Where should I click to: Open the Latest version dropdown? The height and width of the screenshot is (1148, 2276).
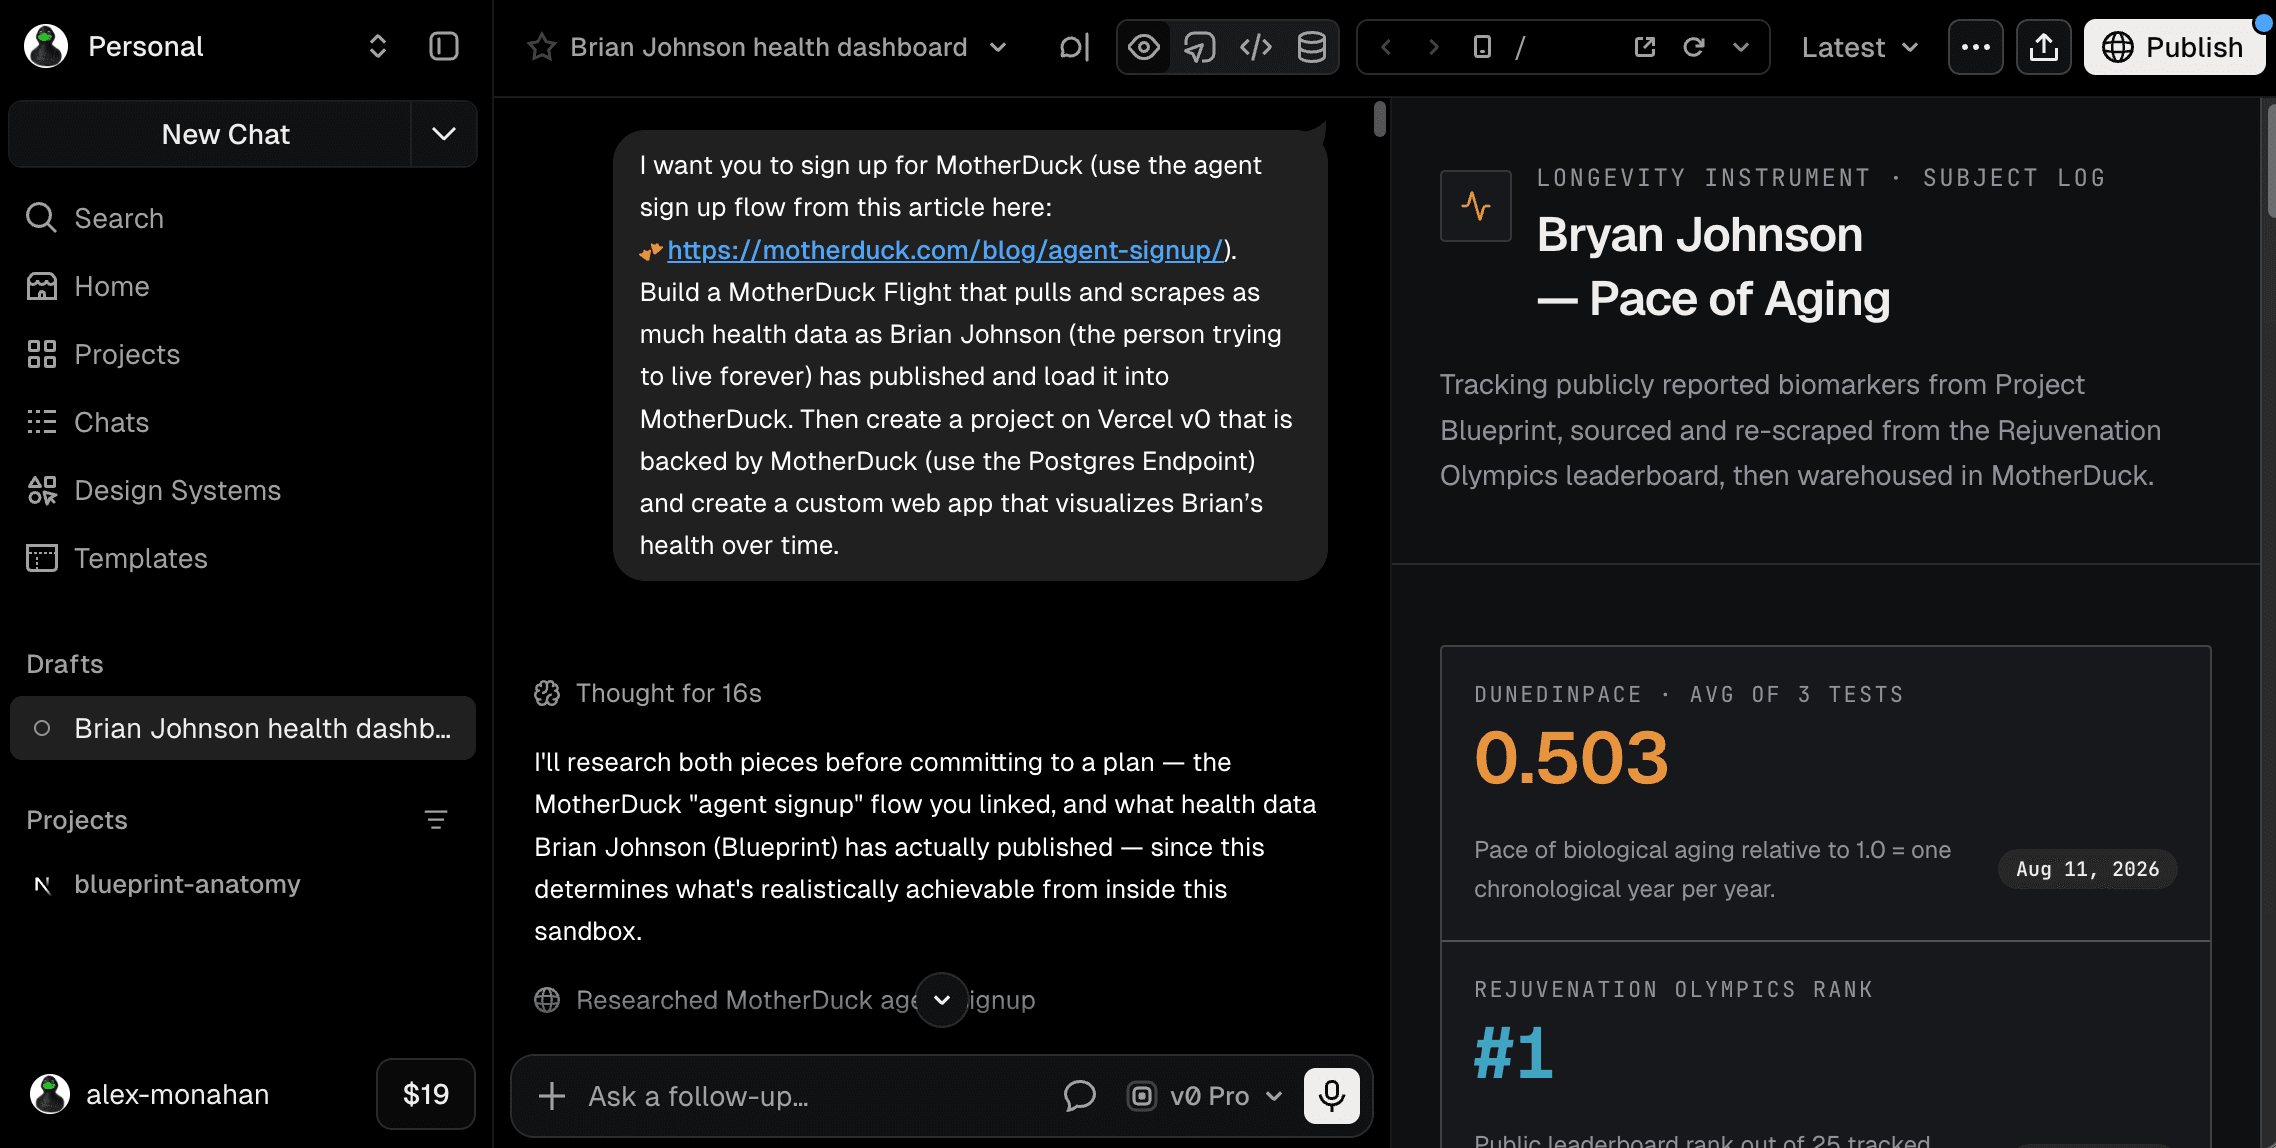click(x=1860, y=47)
